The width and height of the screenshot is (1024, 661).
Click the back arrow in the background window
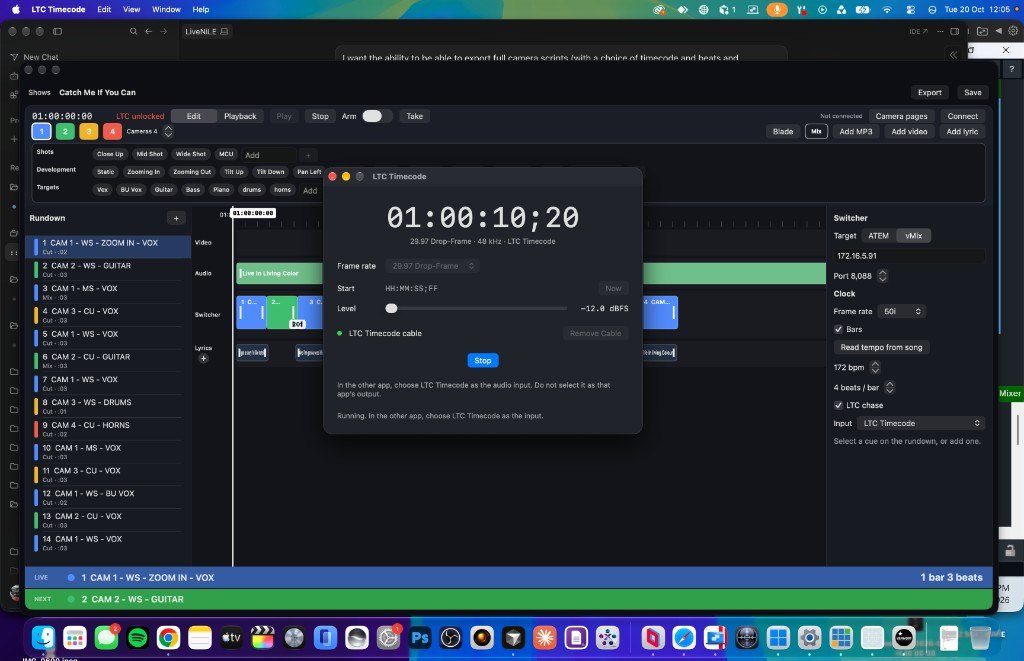pos(148,31)
